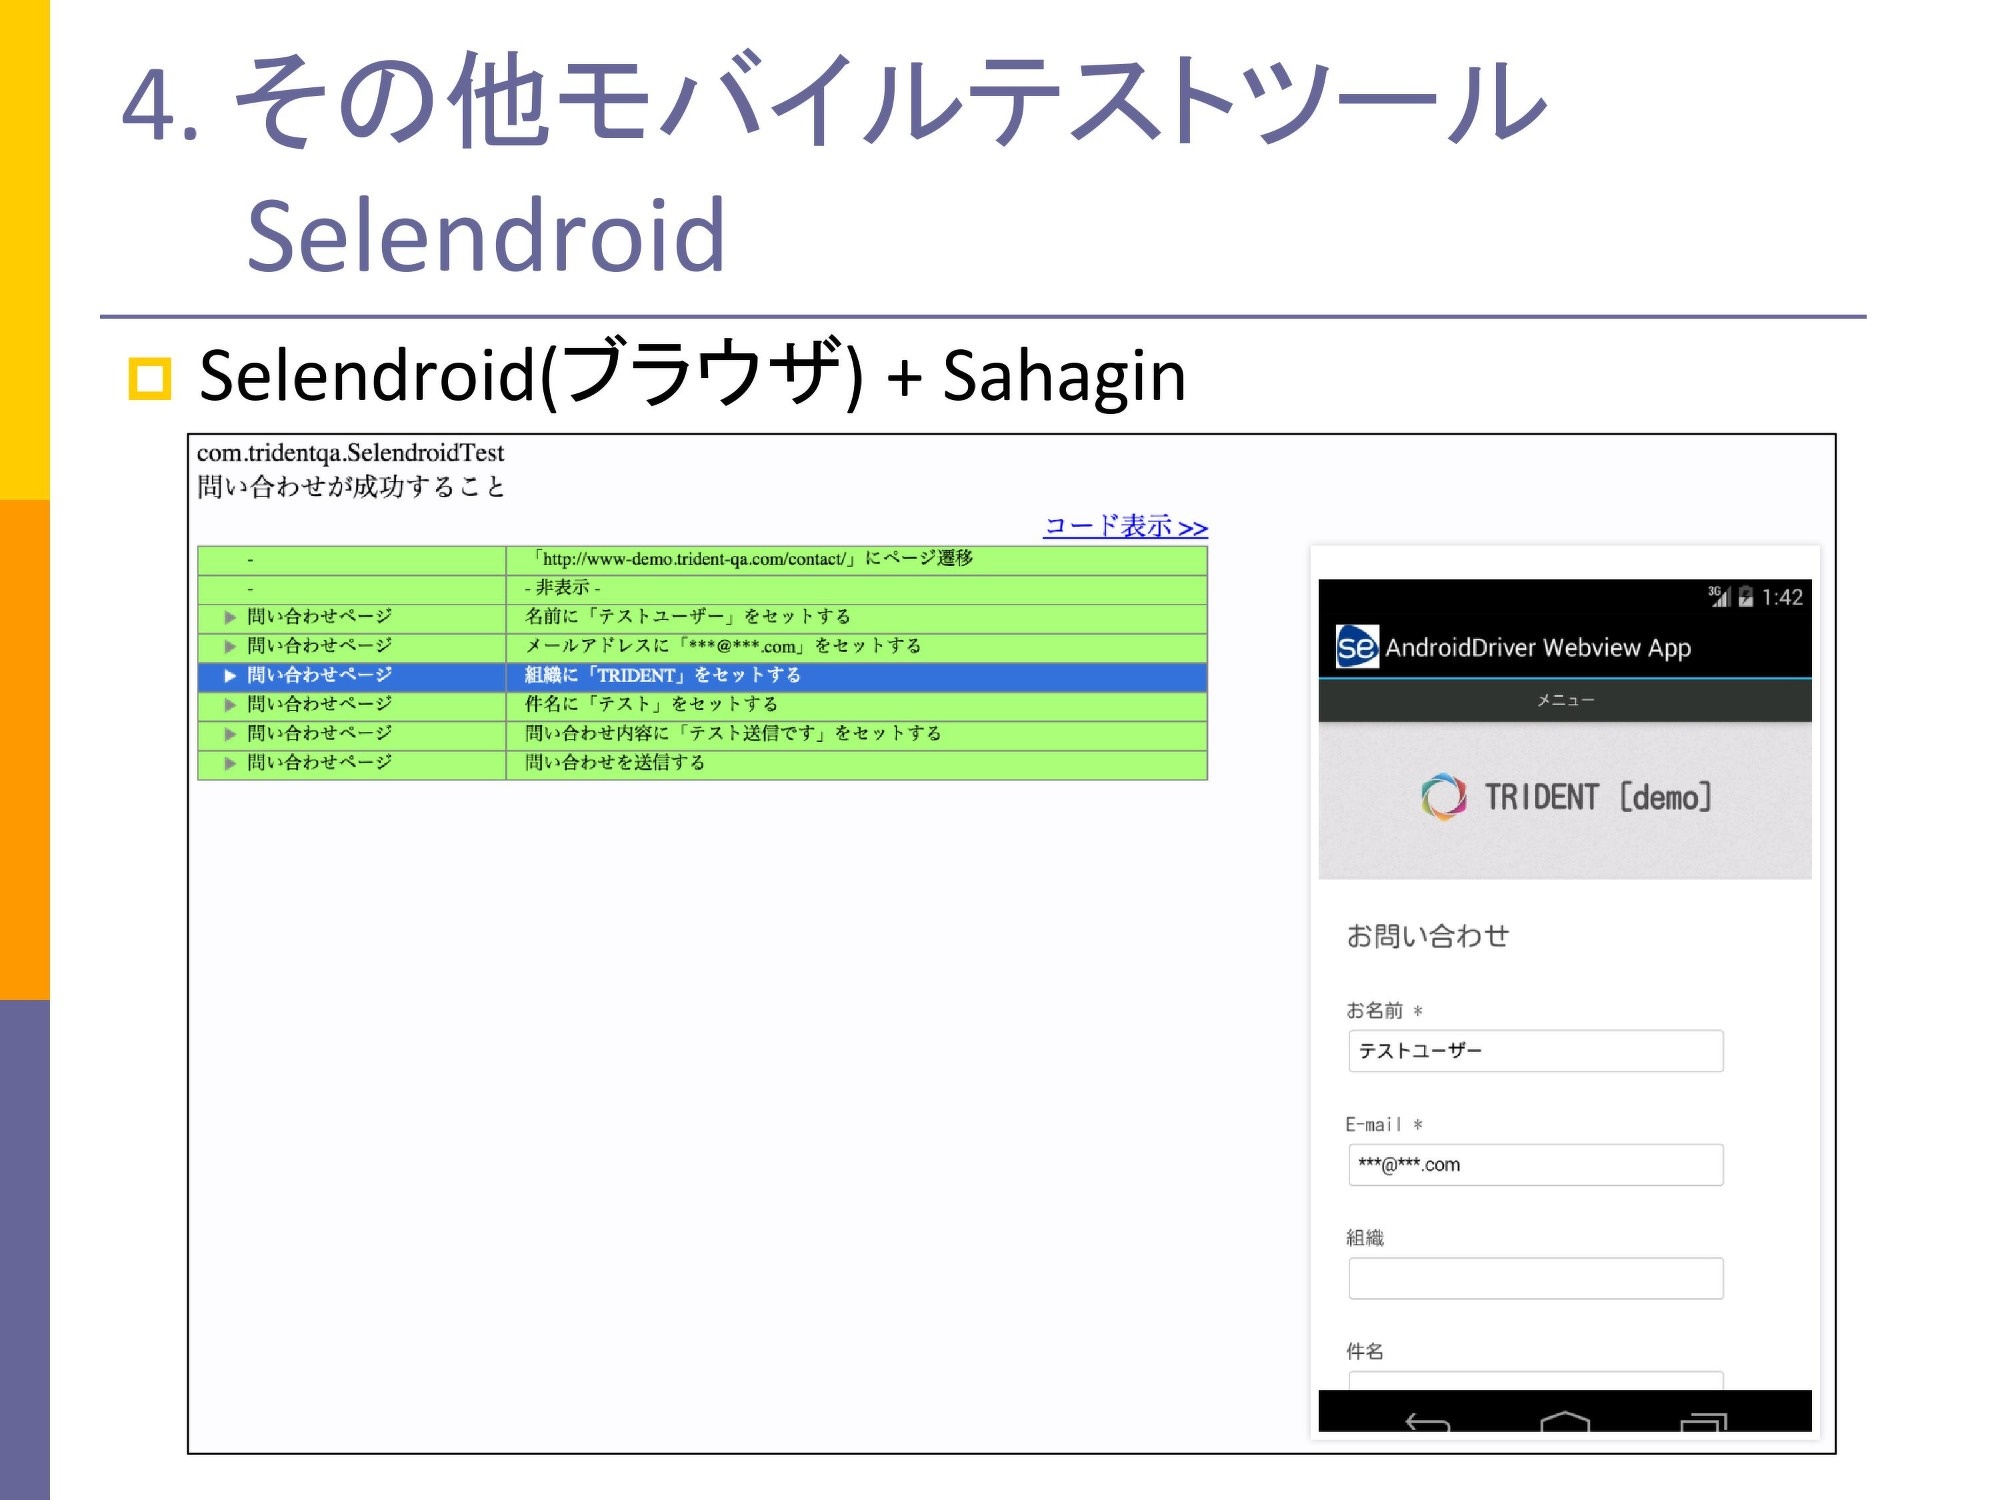Click the battery status icon
2000x1500 pixels.
[1746, 597]
